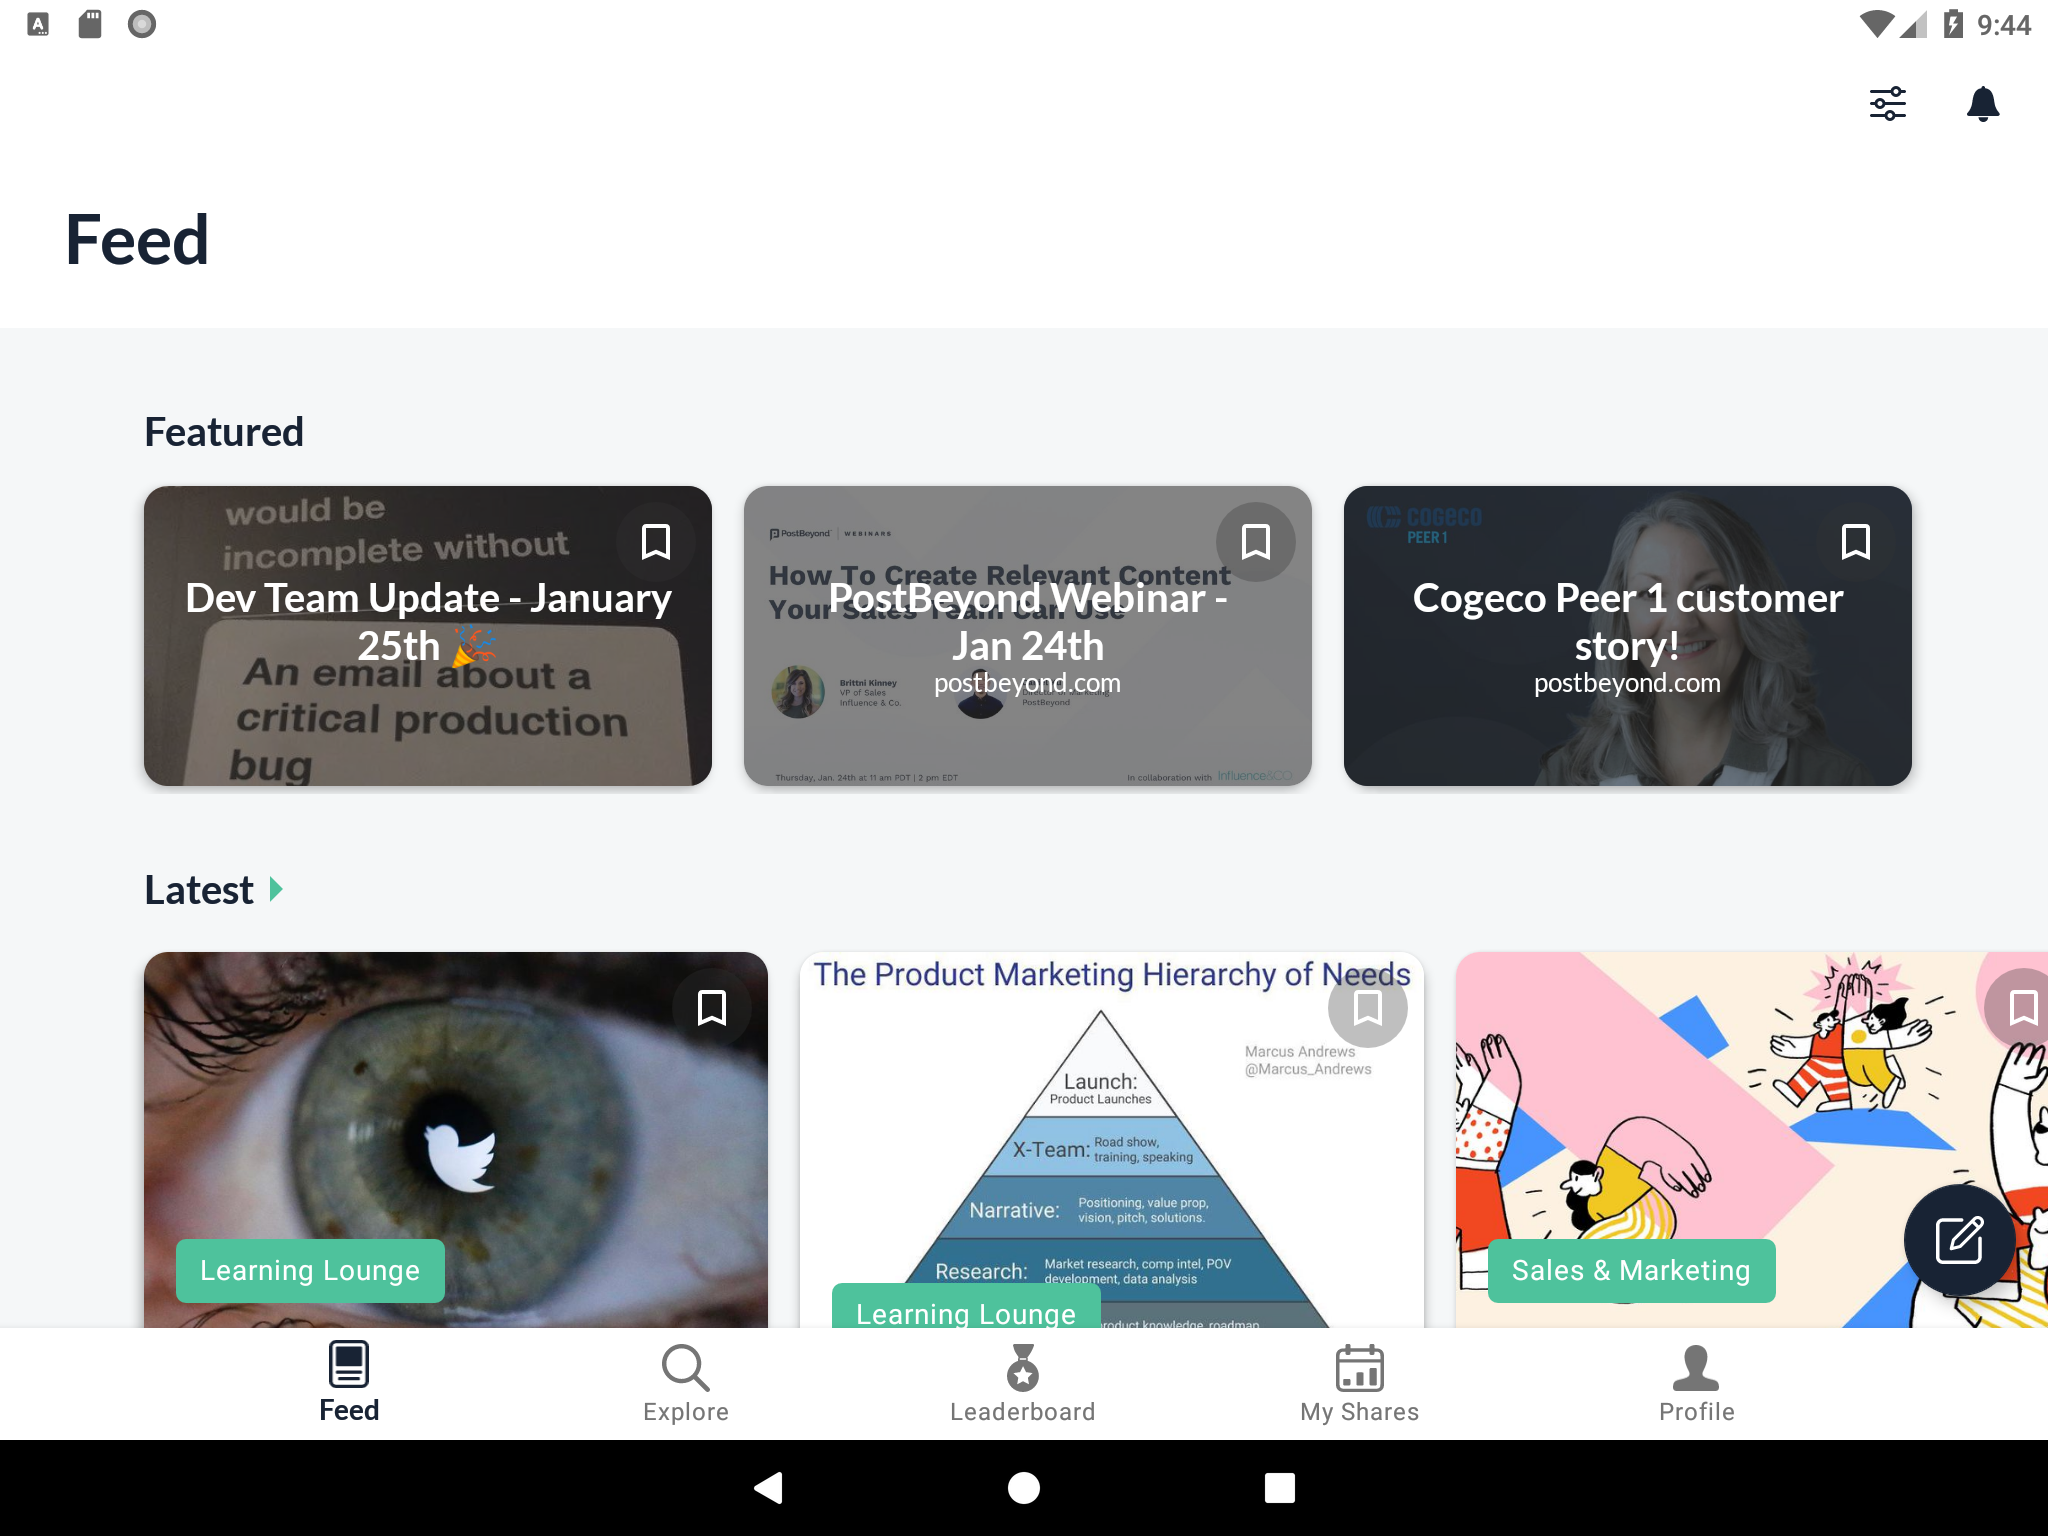Viewport: 2048px width, 1536px height.
Task: Open My Shares calendar tab
Action: pos(1360,1384)
